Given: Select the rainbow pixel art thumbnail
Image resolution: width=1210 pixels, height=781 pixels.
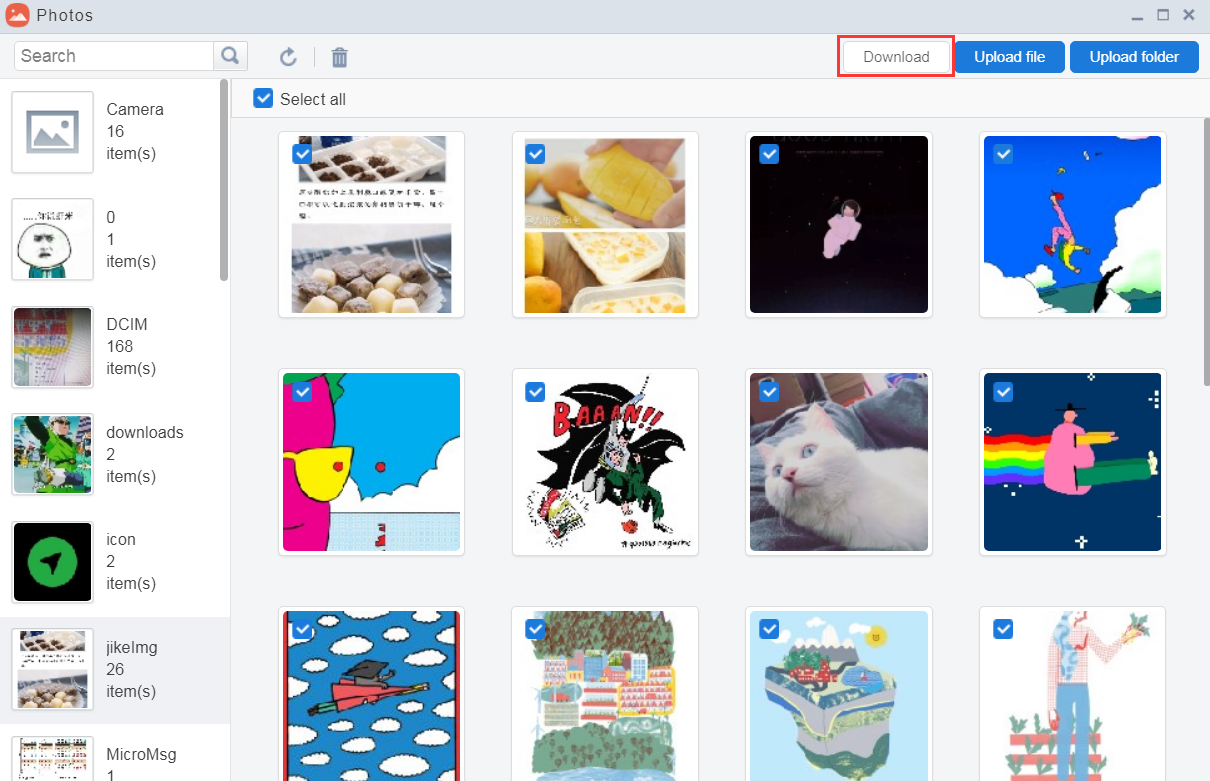Looking at the screenshot, I should point(1072,462).
